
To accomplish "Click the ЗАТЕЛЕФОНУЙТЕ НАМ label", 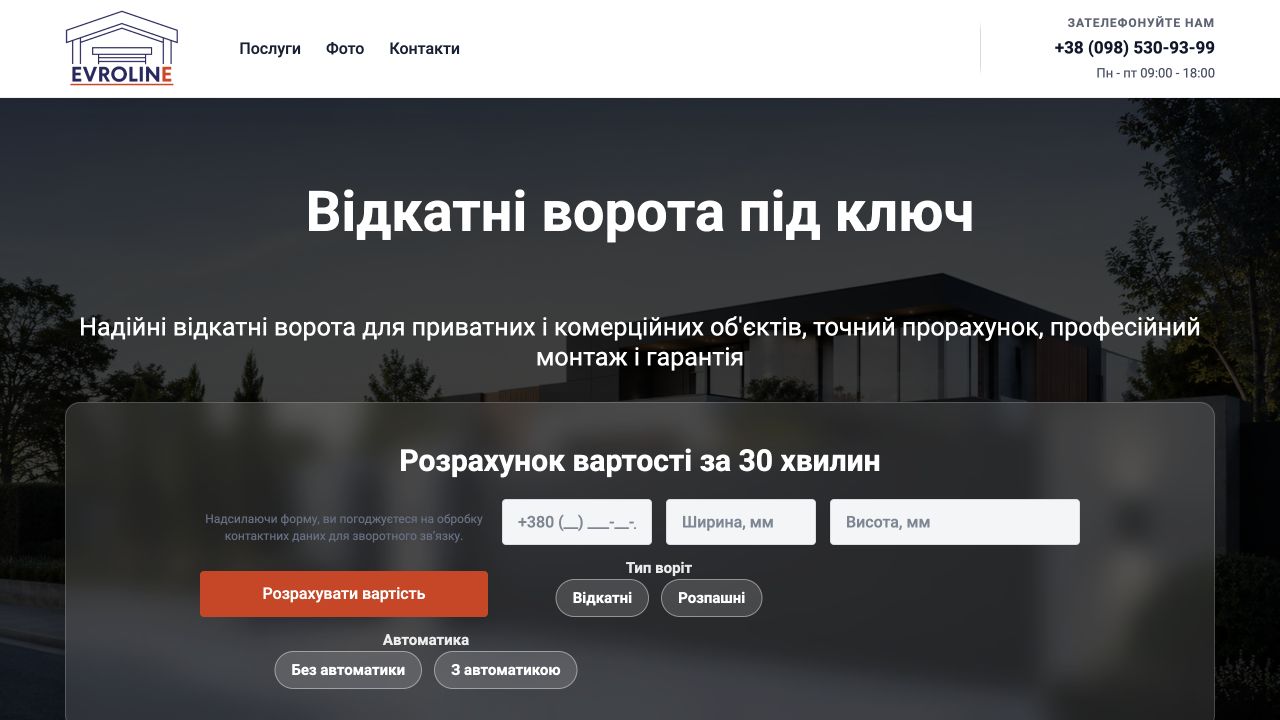I will [1141, 22].
